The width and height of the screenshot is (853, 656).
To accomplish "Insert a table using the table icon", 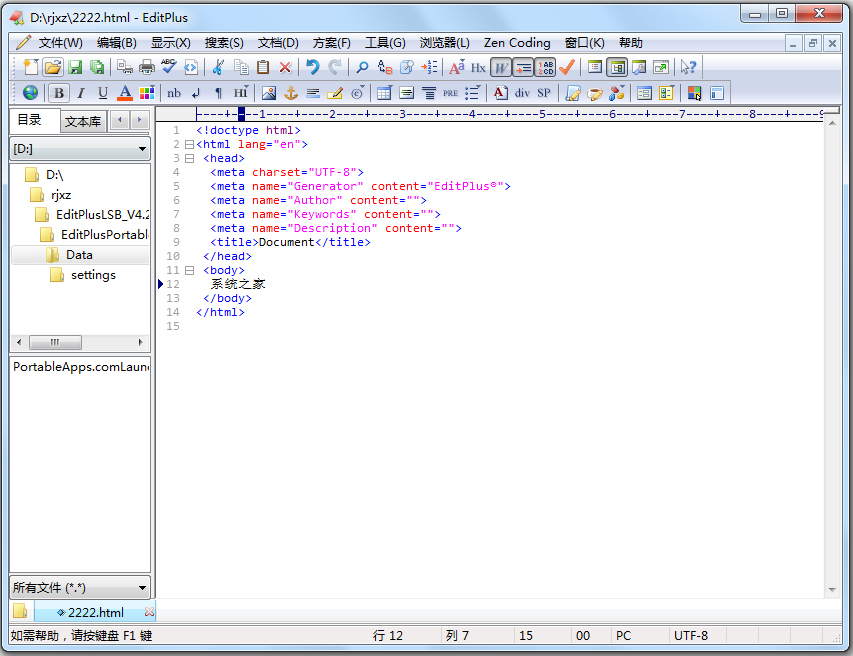I will pos(383,92).
